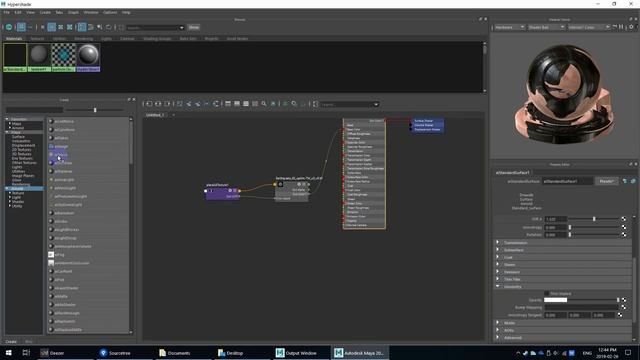The height and width of the screenshot is (360, 640).
Task: Click the IOR slider
Action: tap(594, 219)
